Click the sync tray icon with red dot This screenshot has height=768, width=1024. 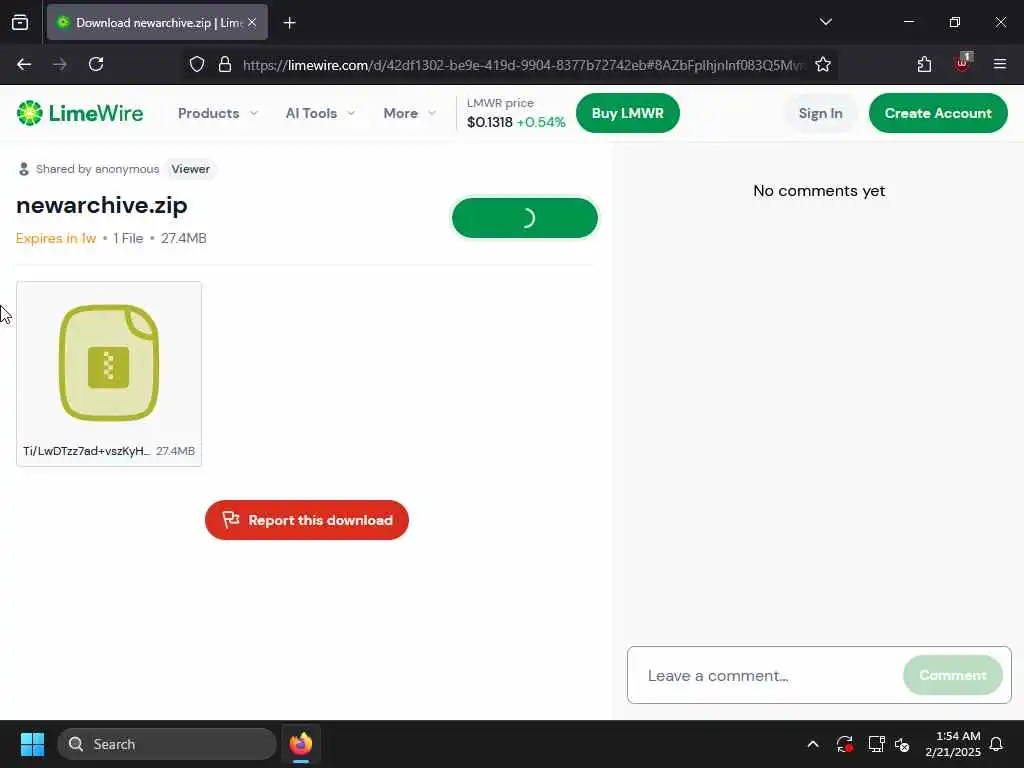pyautogui.click(x=844, y=744)
